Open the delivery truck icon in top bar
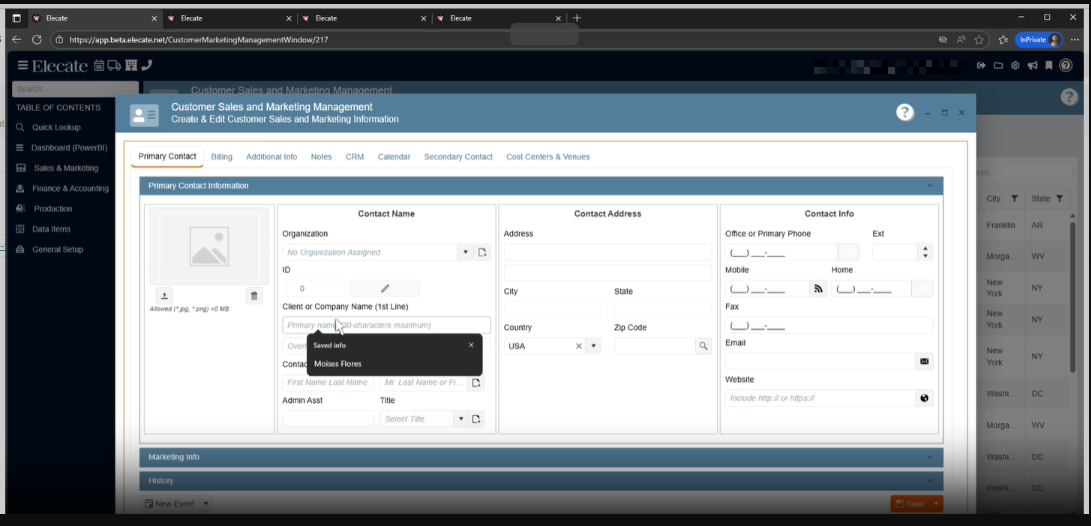The width and height of the screenshot is (1091, 526). [x=114, y=65]
